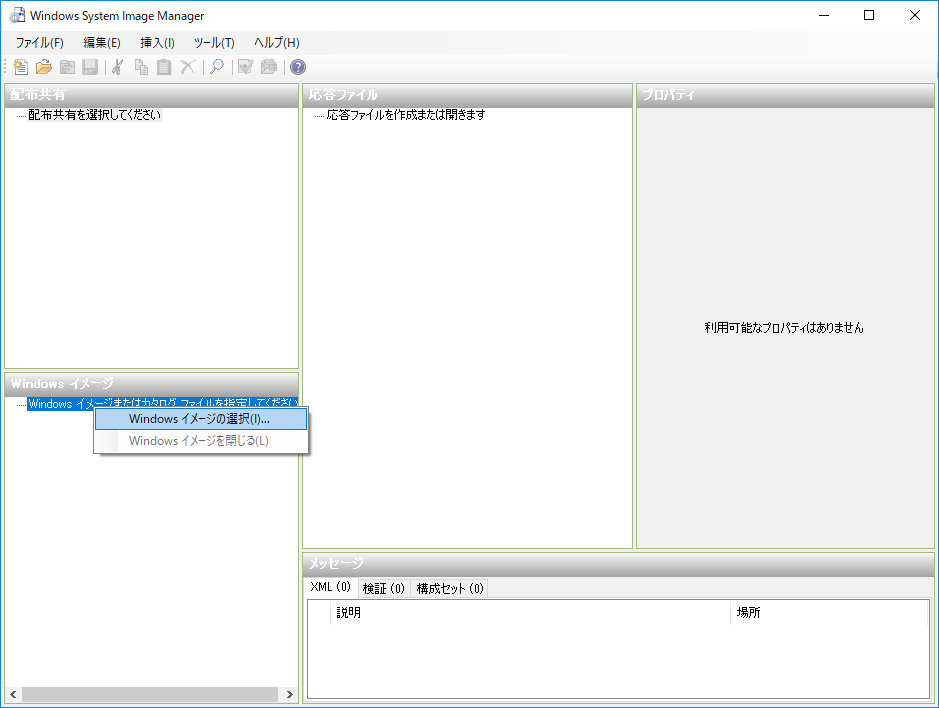This screenshot has height=708, width=939.
Task: Open the ファイル(F) menu
Action: point(40,43)
